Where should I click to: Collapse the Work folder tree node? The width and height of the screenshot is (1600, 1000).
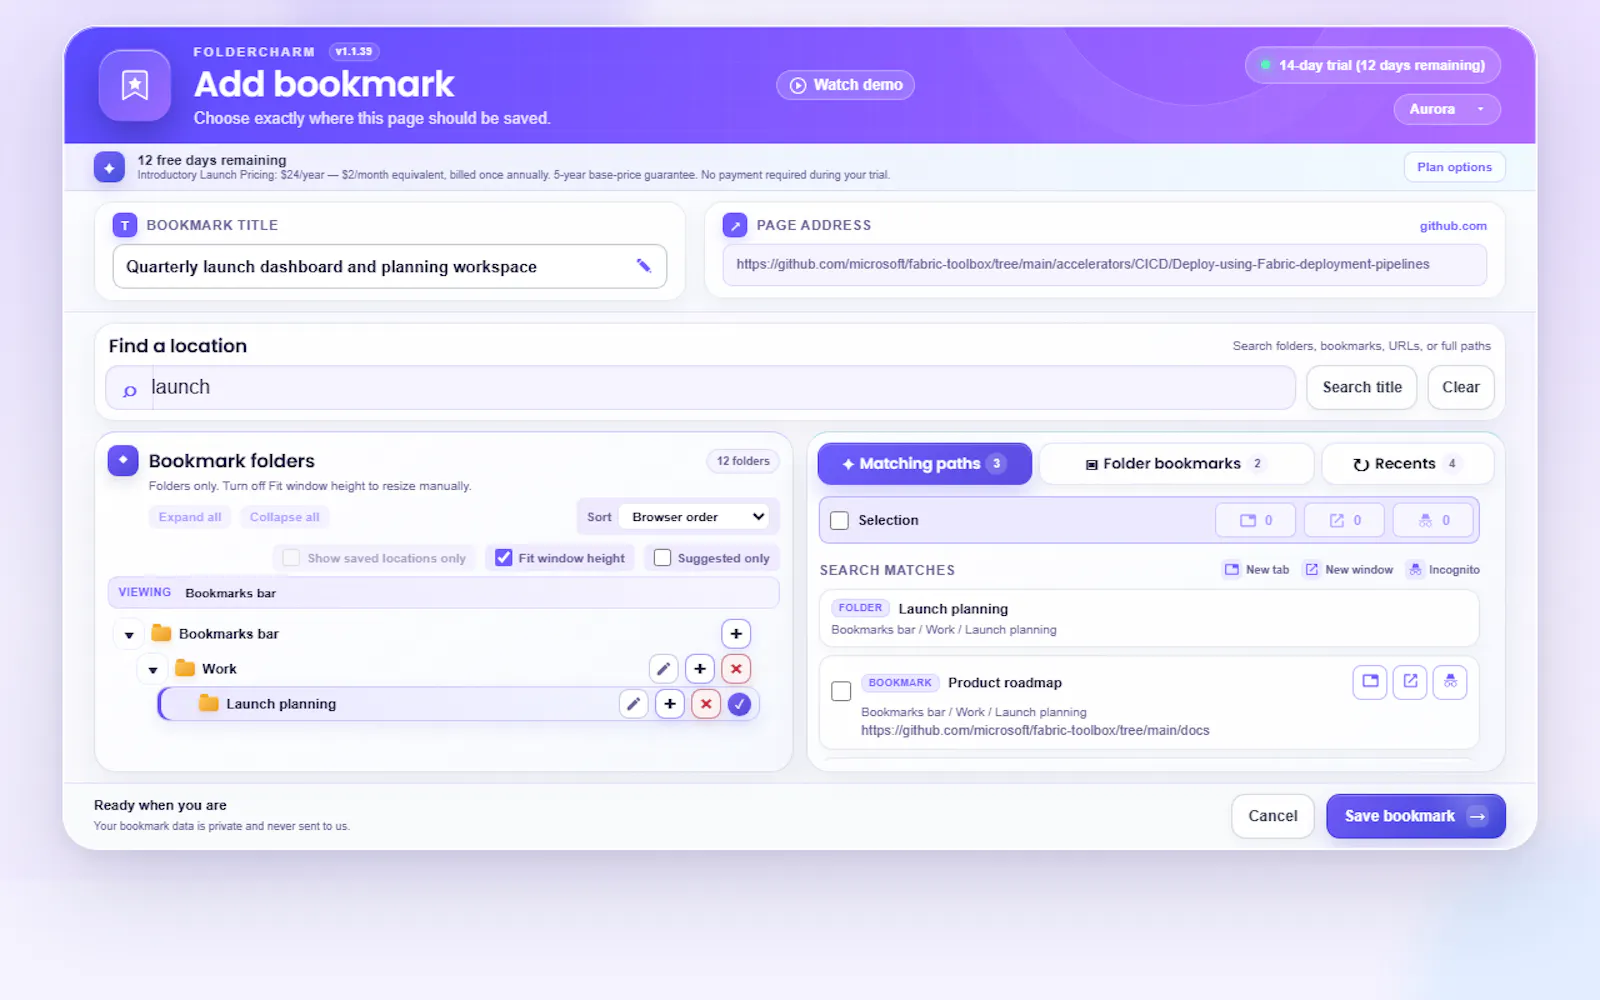coord(153,670)
